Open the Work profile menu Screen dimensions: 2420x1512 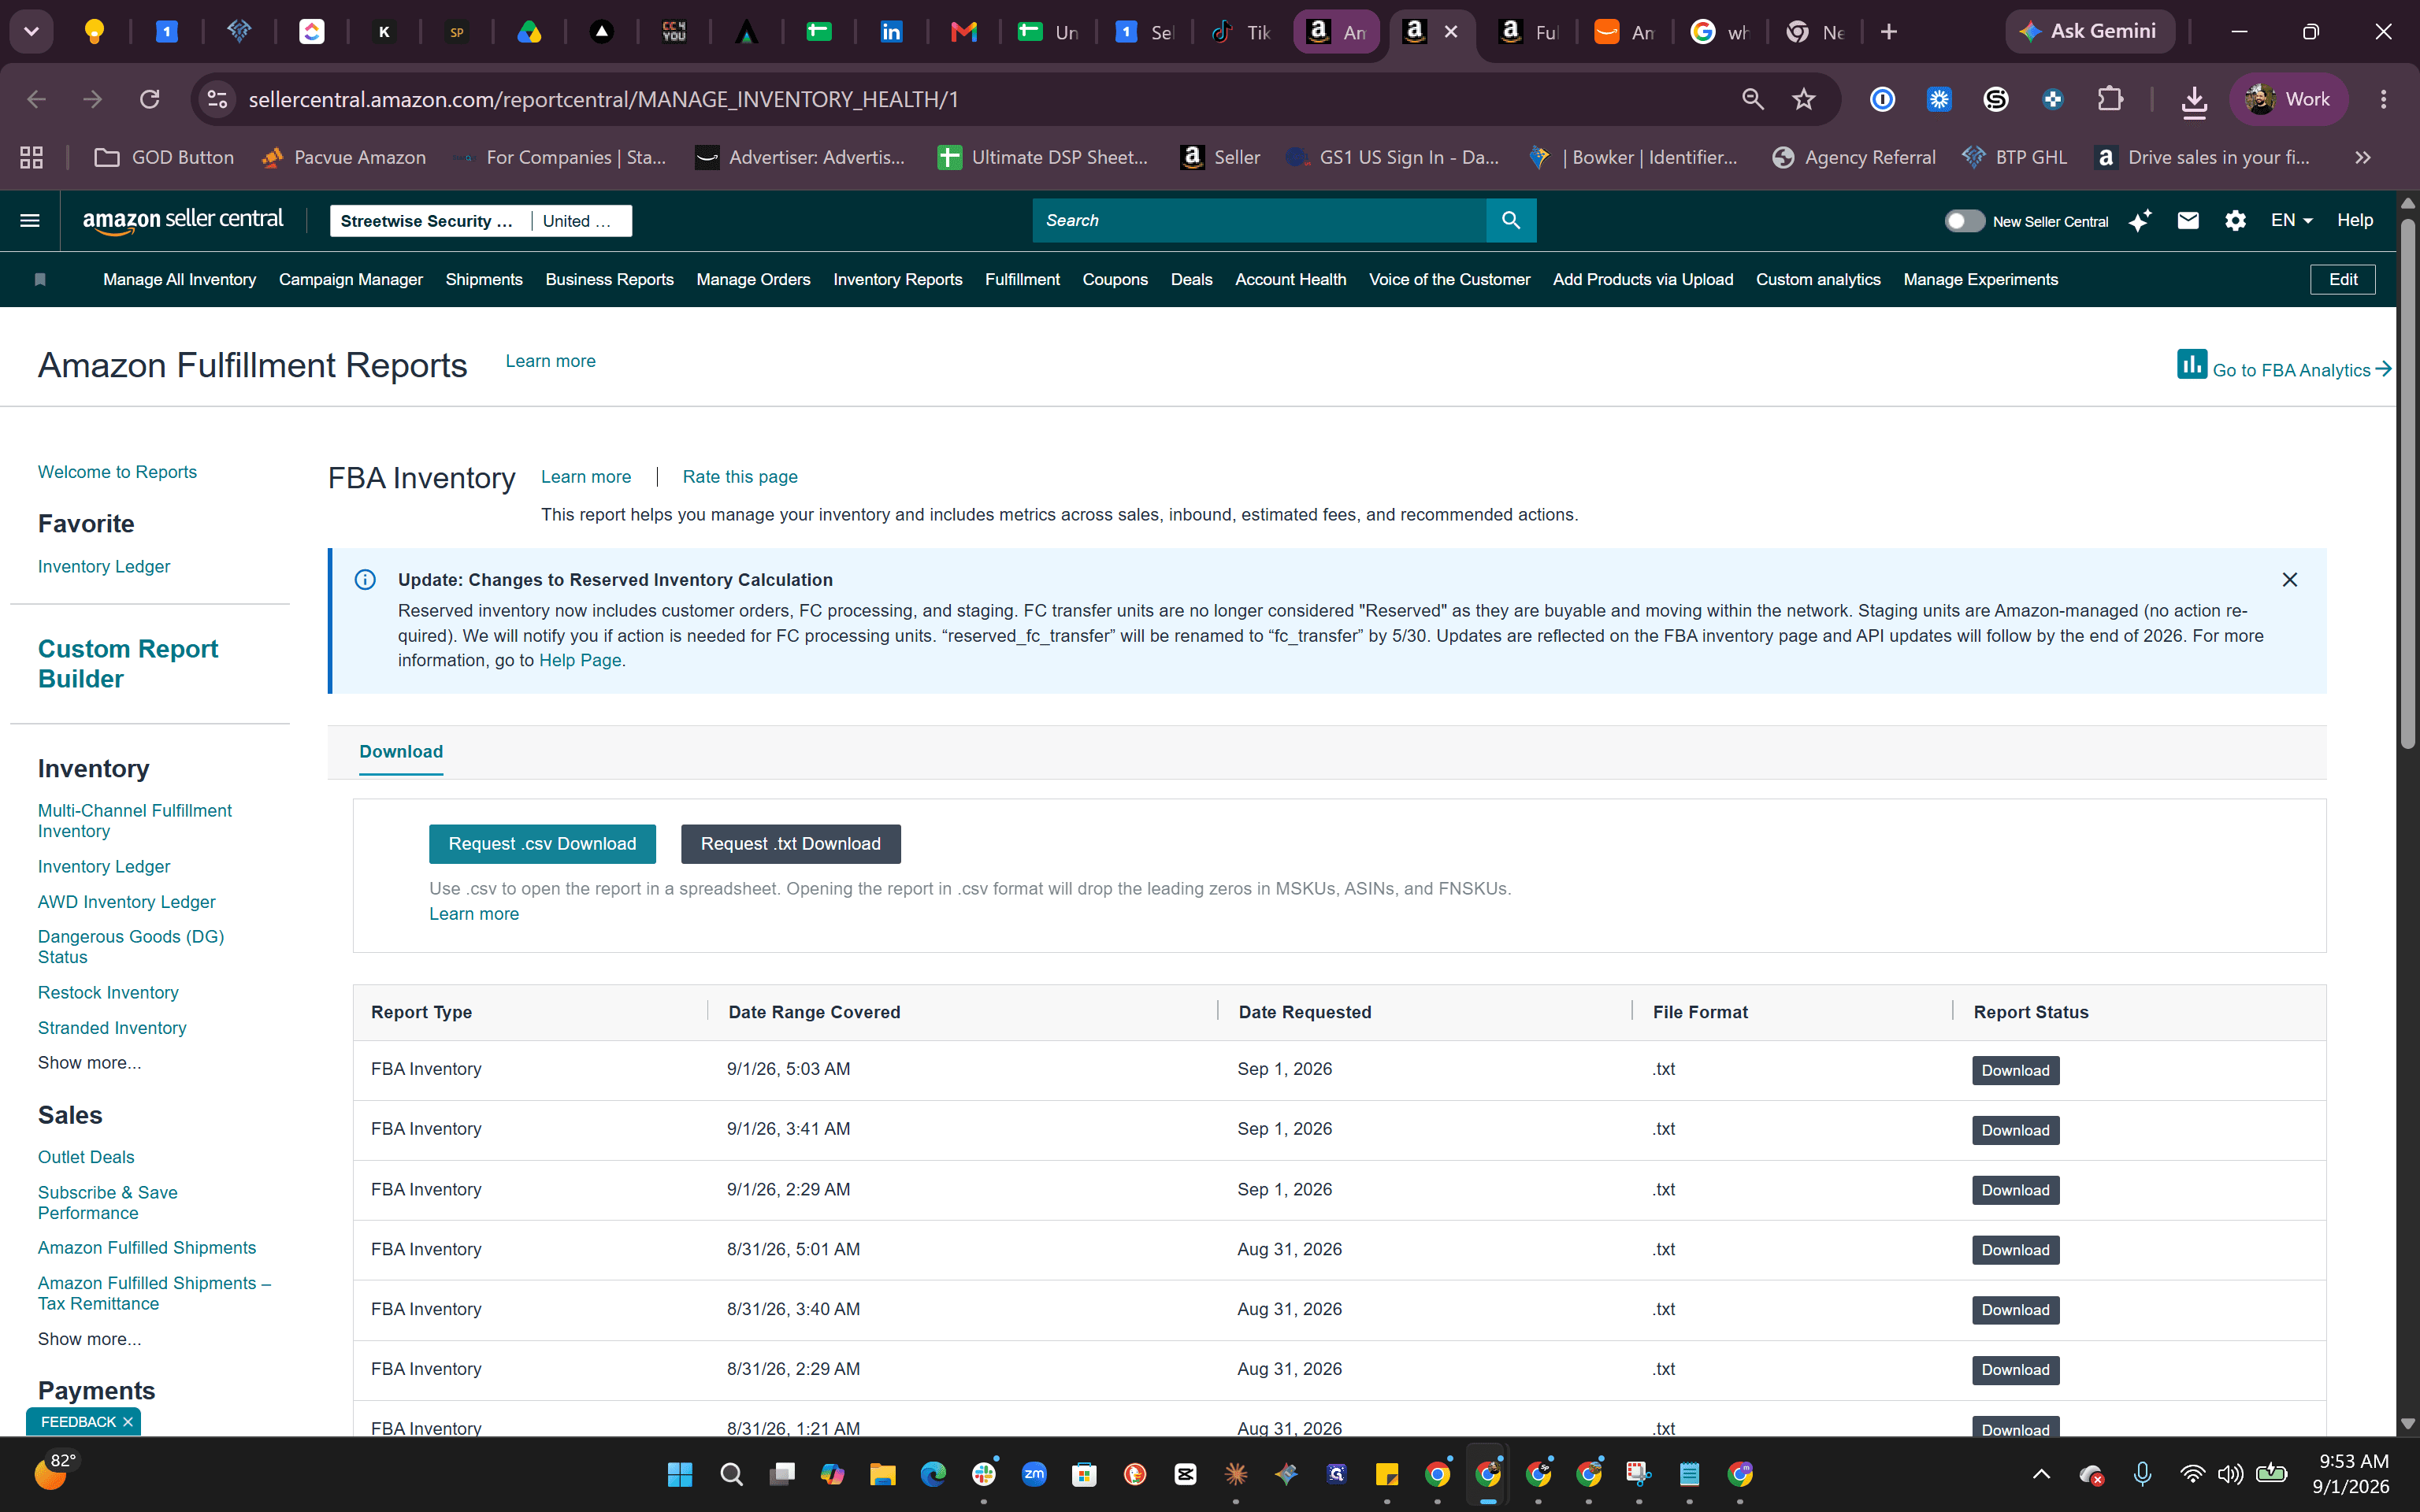click(x=2288, y=99)
